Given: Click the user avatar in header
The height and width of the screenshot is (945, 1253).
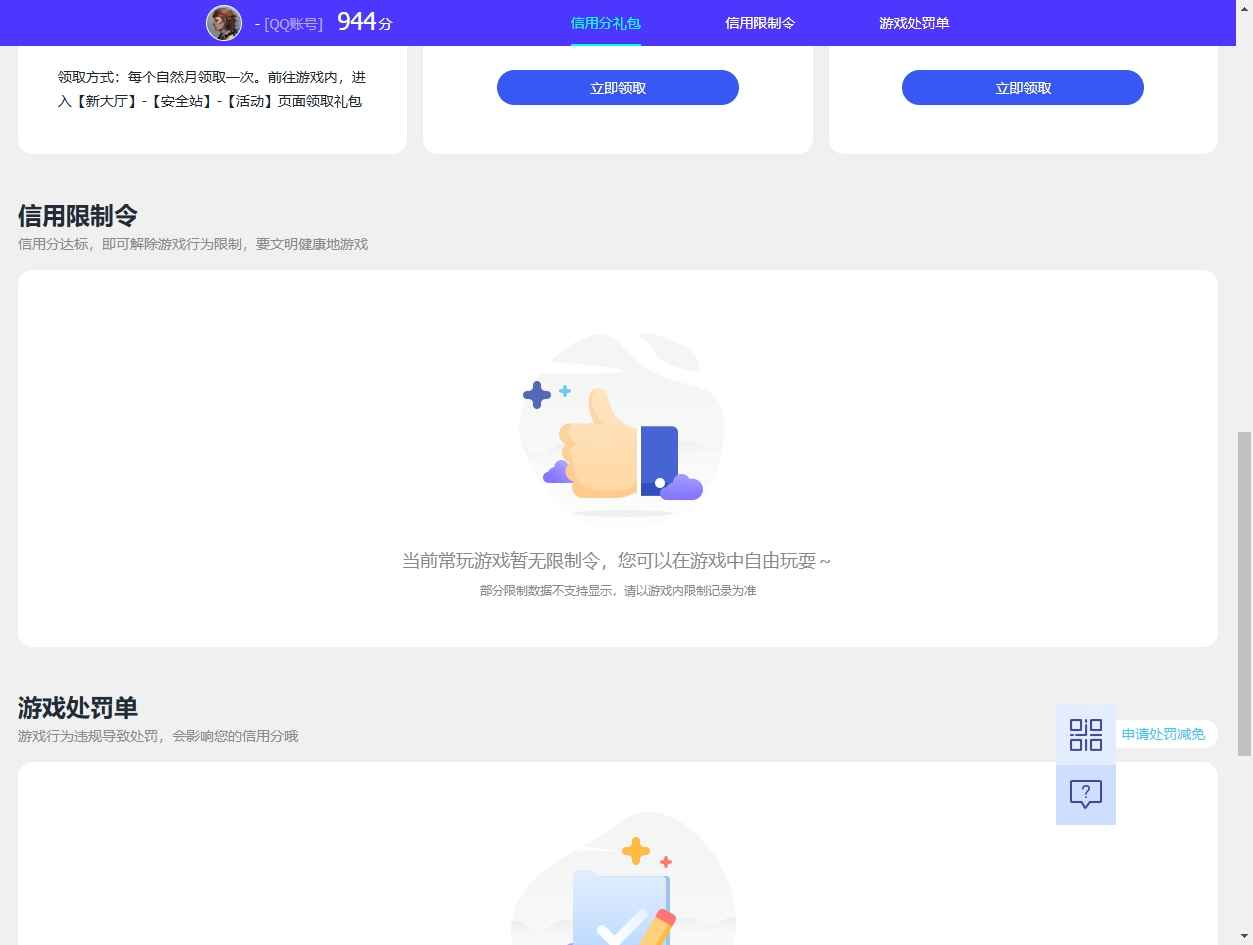Looking at the screenshot, I should (x=224, y=22).
